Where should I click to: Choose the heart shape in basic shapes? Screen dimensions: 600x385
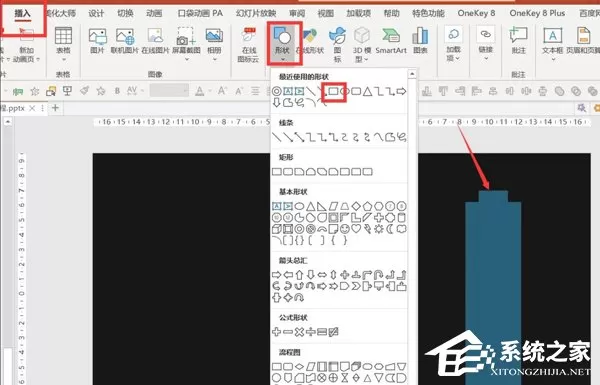tap(356, 229)
